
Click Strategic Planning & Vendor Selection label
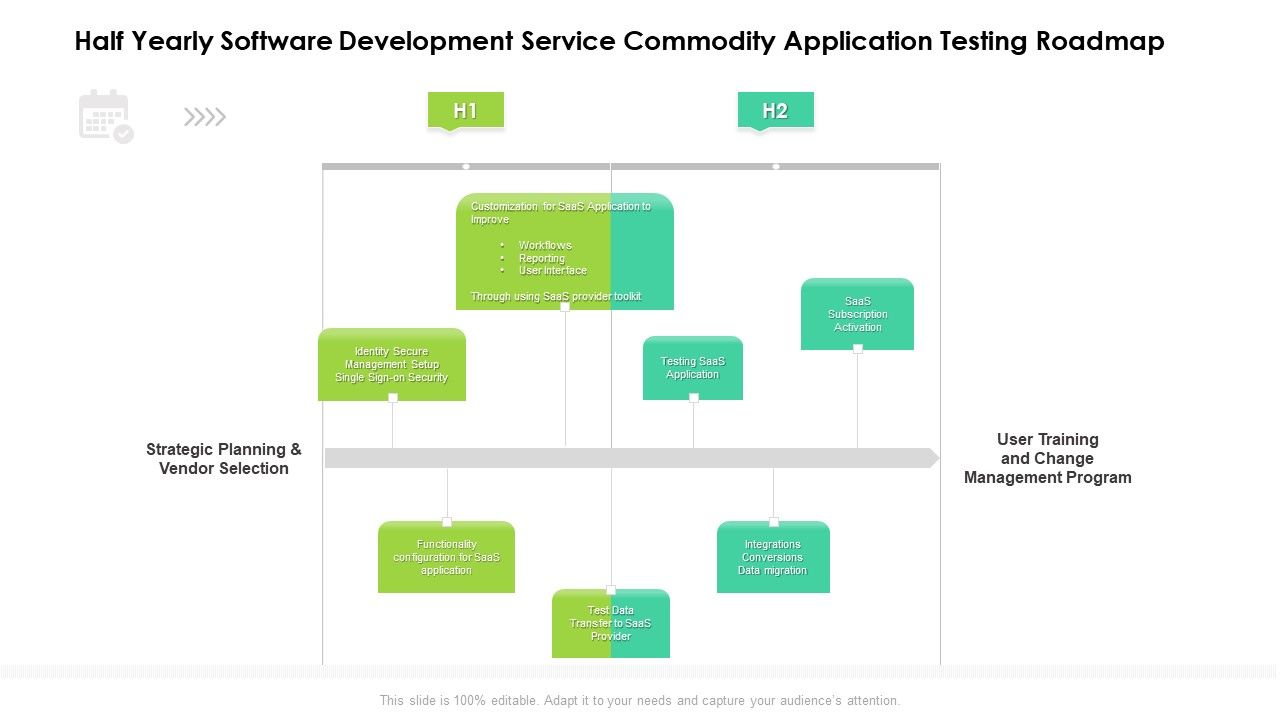(224, 459)
